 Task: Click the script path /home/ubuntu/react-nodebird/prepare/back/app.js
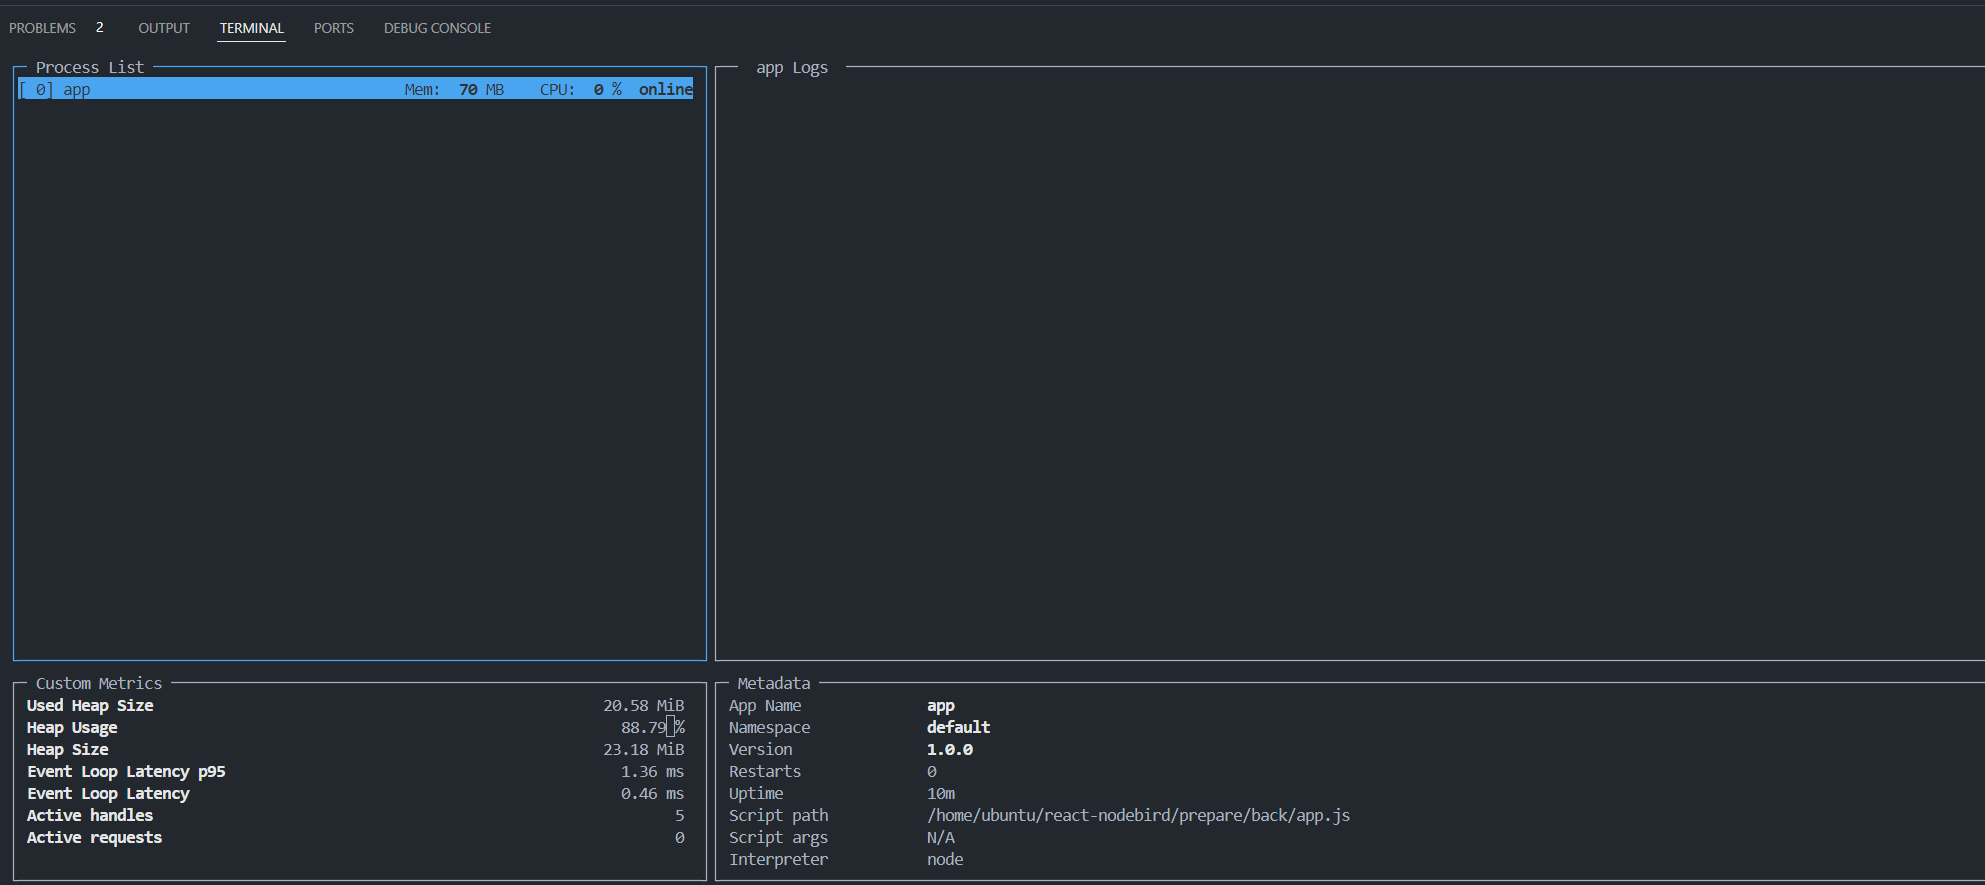tap(1138, 815)
